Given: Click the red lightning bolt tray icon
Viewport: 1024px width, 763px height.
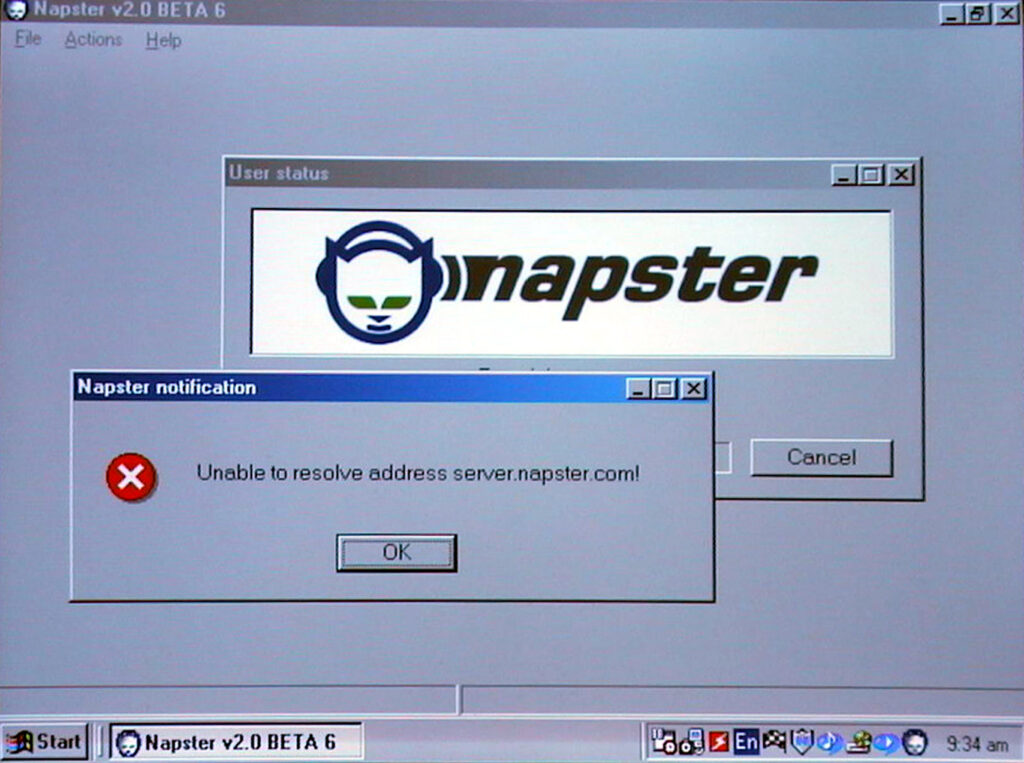Looking at the screenshot, I should [x=719, y=742].
